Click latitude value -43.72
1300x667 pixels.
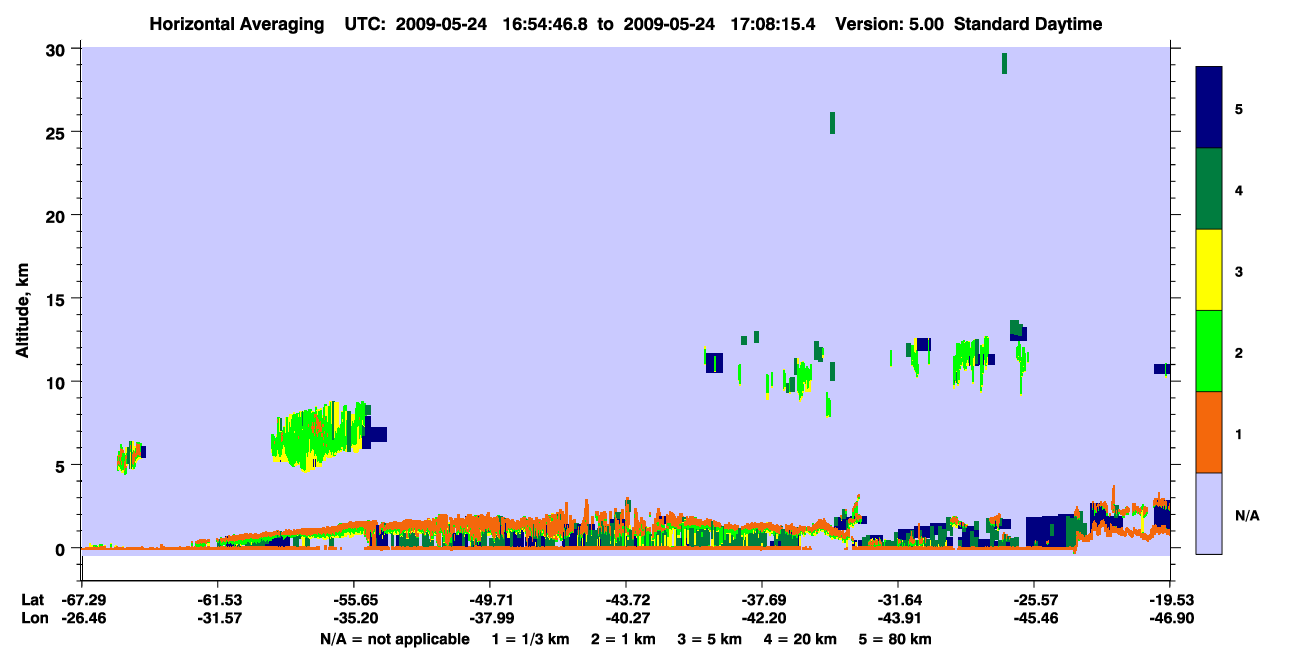[626, 600]
